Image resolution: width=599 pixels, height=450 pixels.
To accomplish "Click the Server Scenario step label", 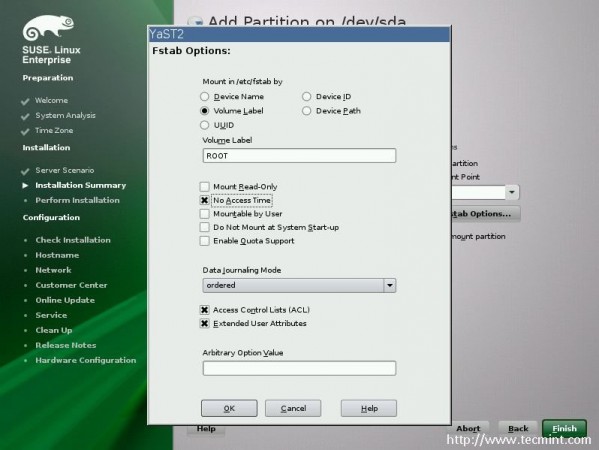I will (x=65, y=170).
